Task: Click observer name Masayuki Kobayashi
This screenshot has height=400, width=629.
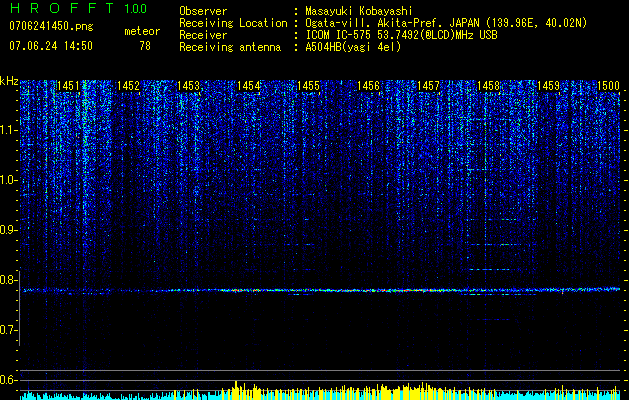Action: coord(359,11)
